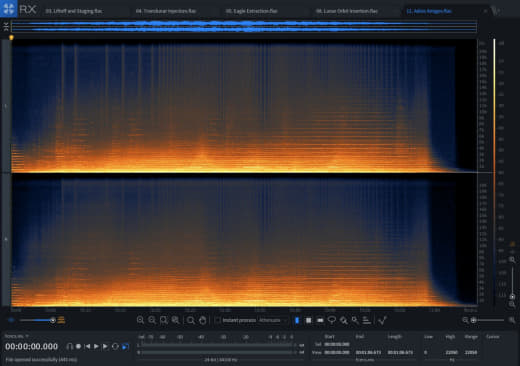Click the Play button in transport
Viewport: 520px width, 366px height.
click(96, 347)
